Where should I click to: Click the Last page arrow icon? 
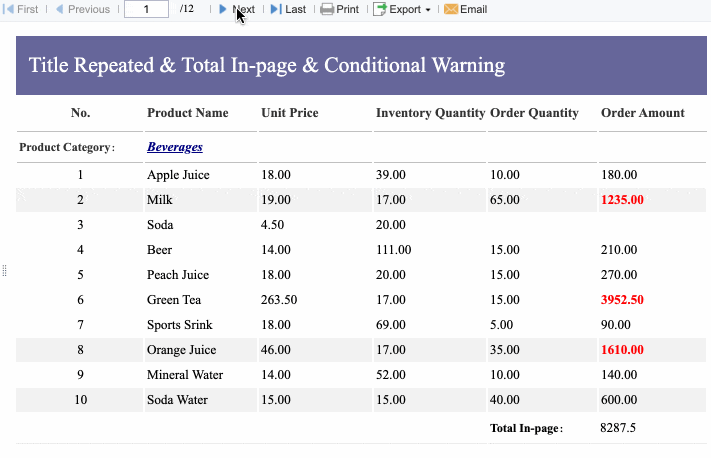(x=276, y=9)
